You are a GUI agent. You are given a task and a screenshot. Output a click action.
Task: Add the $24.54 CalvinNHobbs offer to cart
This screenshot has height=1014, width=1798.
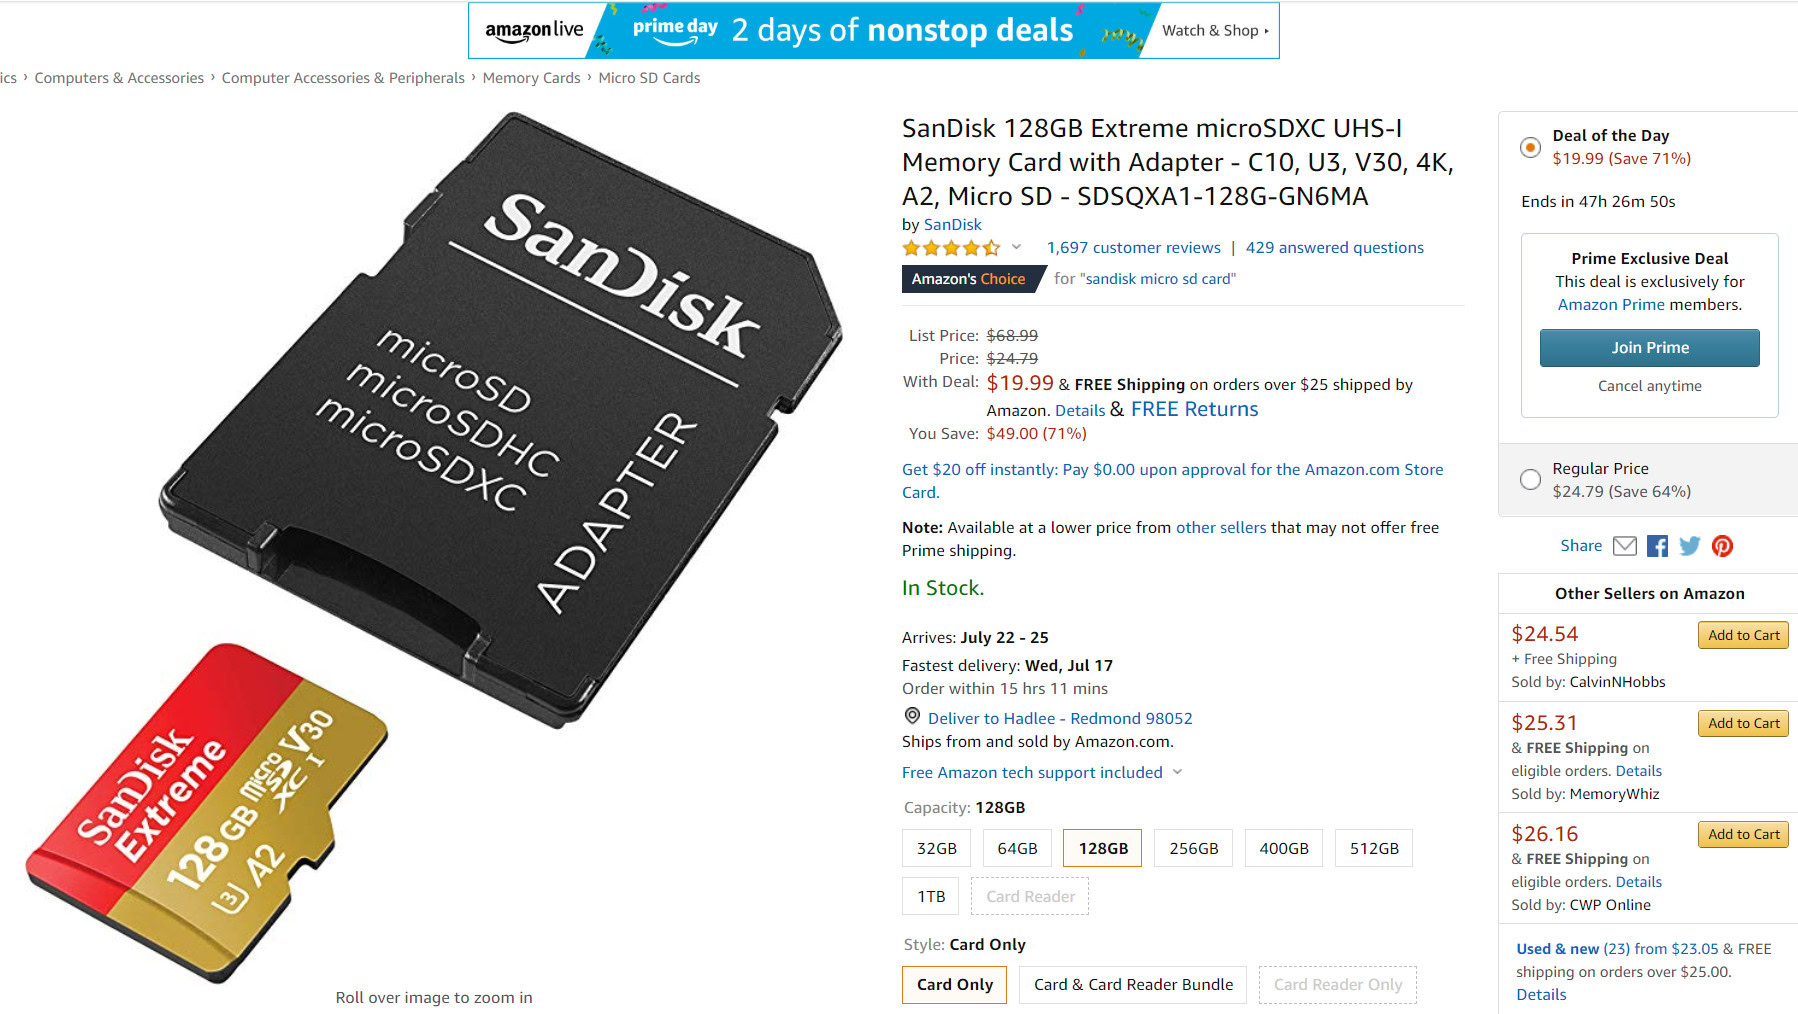[x=1743, y=635]
